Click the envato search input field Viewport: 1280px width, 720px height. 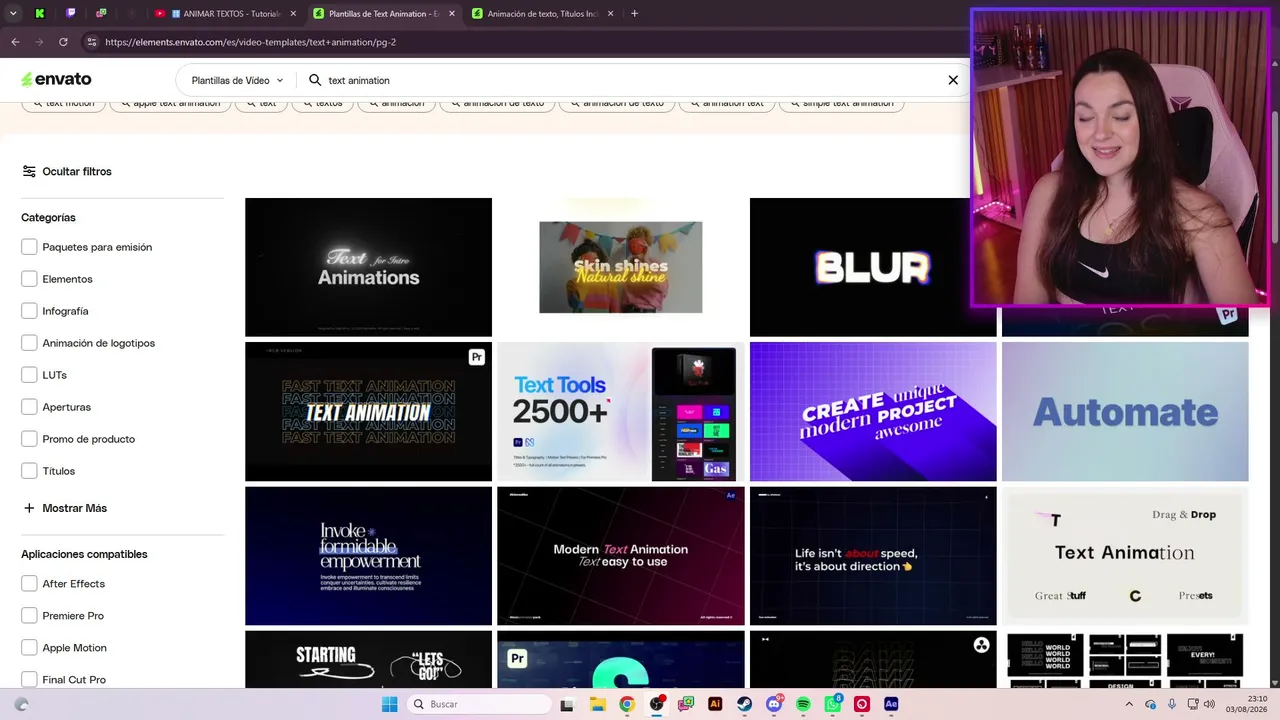630,80
